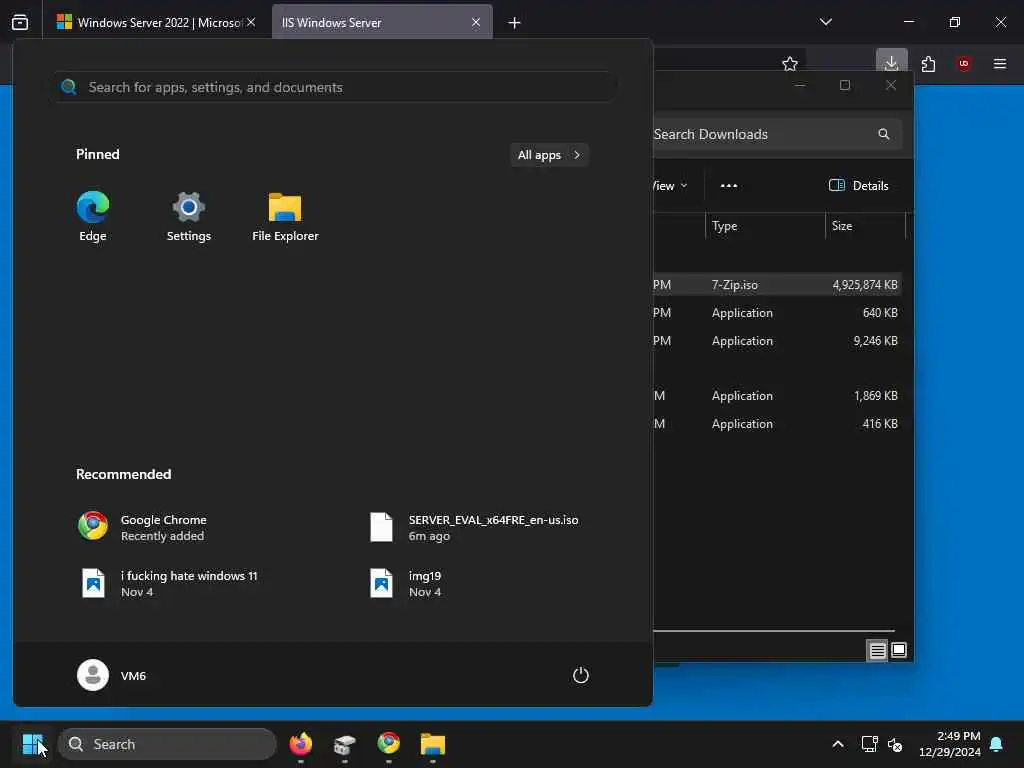The width and height of the screenshot is (1024, 768).
Task: Click the uBlock Origin extension icon
Action: point(964,63)
